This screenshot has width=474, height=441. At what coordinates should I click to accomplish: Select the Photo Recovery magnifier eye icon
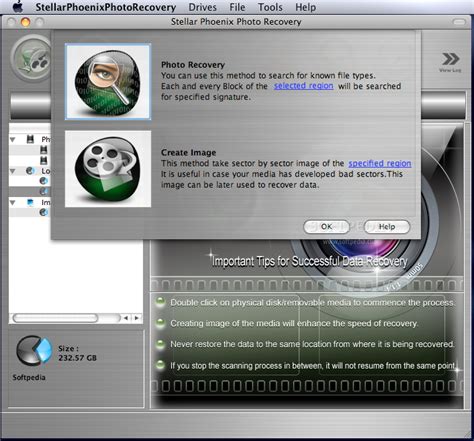coord(108,81)
